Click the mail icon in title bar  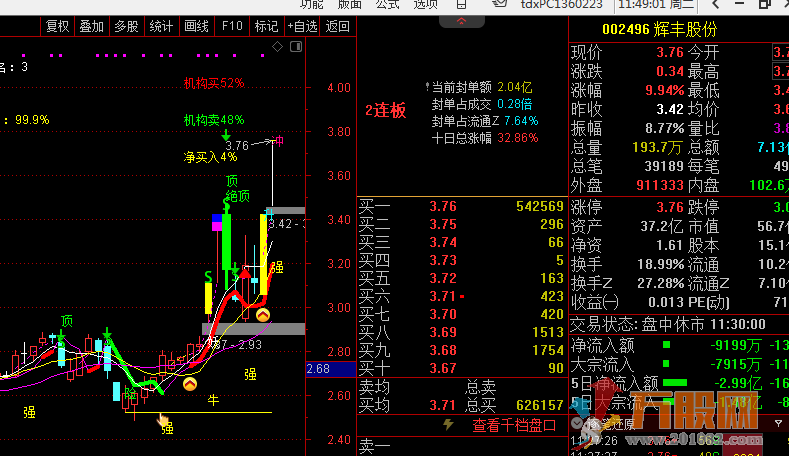point(501,4)
